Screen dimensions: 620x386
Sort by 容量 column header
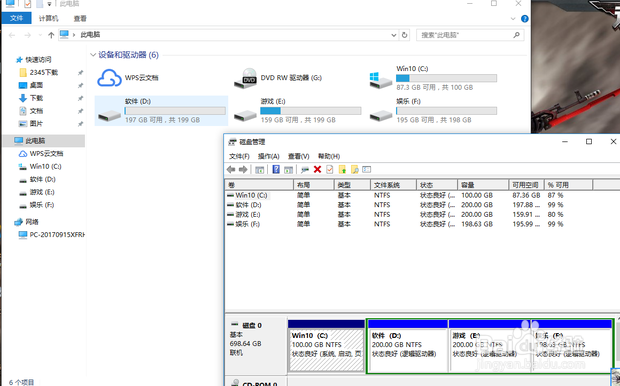(x=483, y=185)
